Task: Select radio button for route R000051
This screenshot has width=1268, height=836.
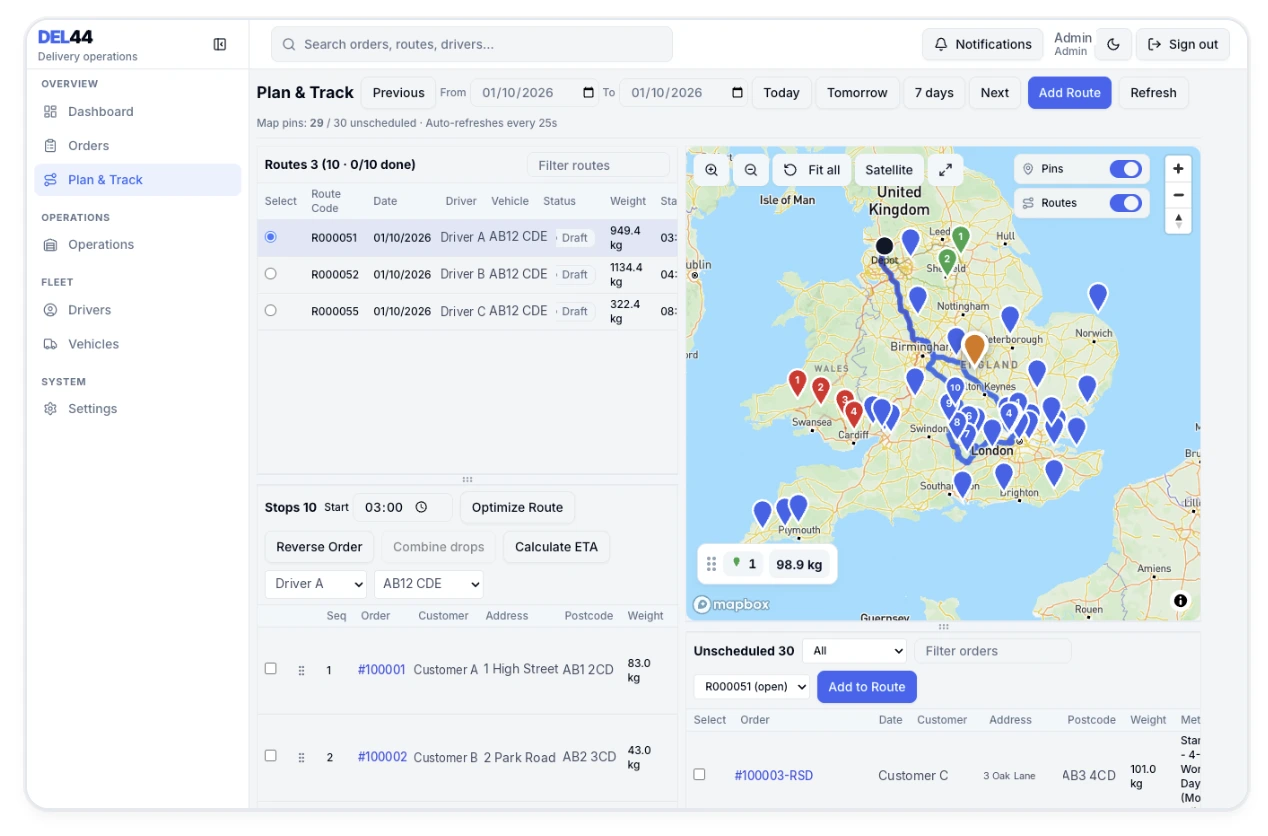Action: tap(270, 237)
